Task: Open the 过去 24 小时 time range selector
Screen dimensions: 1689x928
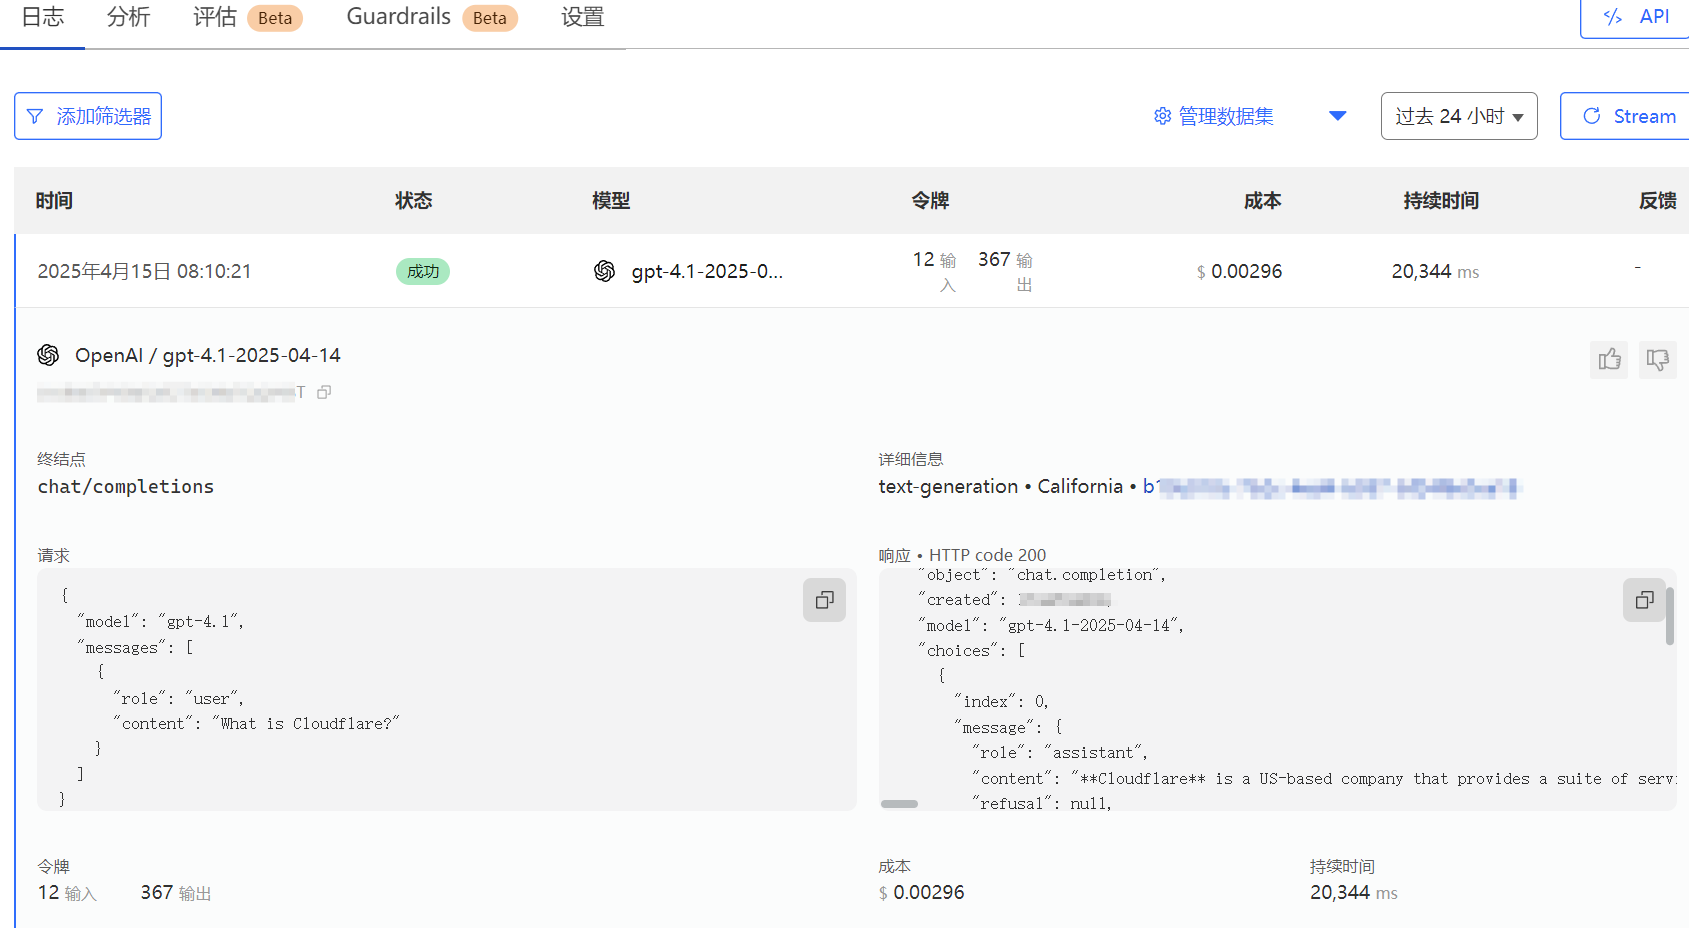Action: 1458,116
